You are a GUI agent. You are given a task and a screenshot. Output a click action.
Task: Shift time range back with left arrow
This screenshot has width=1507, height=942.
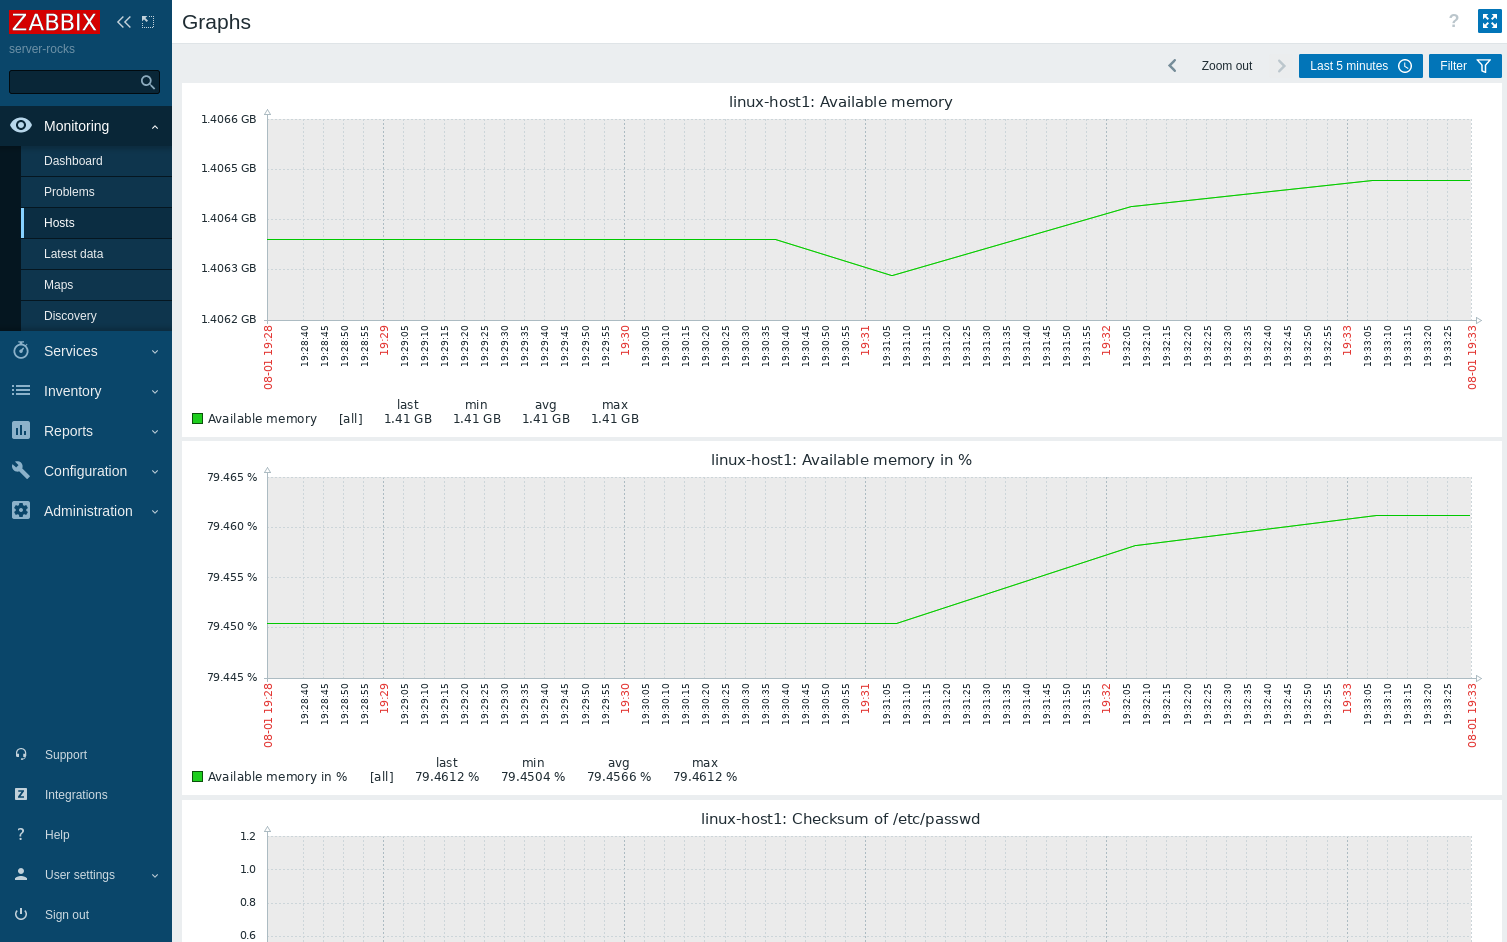(1172, 66)
